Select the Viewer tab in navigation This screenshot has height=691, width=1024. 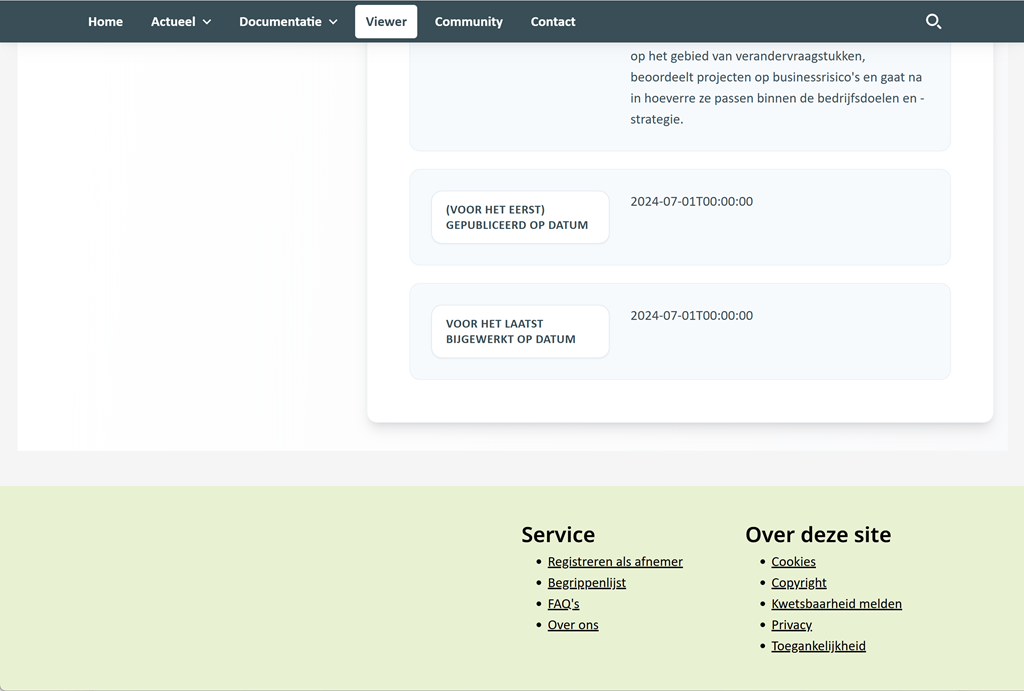(386, 22)
